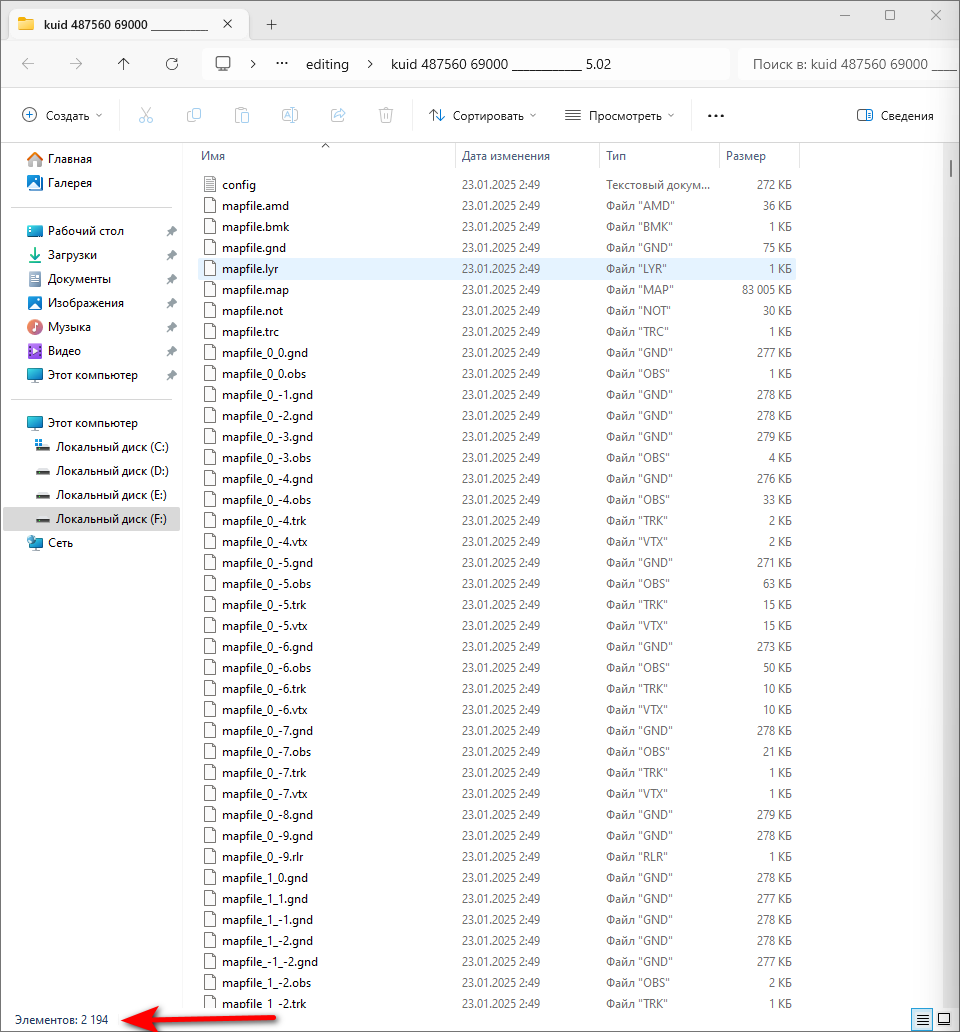Select Локальный диск (F:)
The height and width of the screenshot is (1032, 960).
(91, 519)
